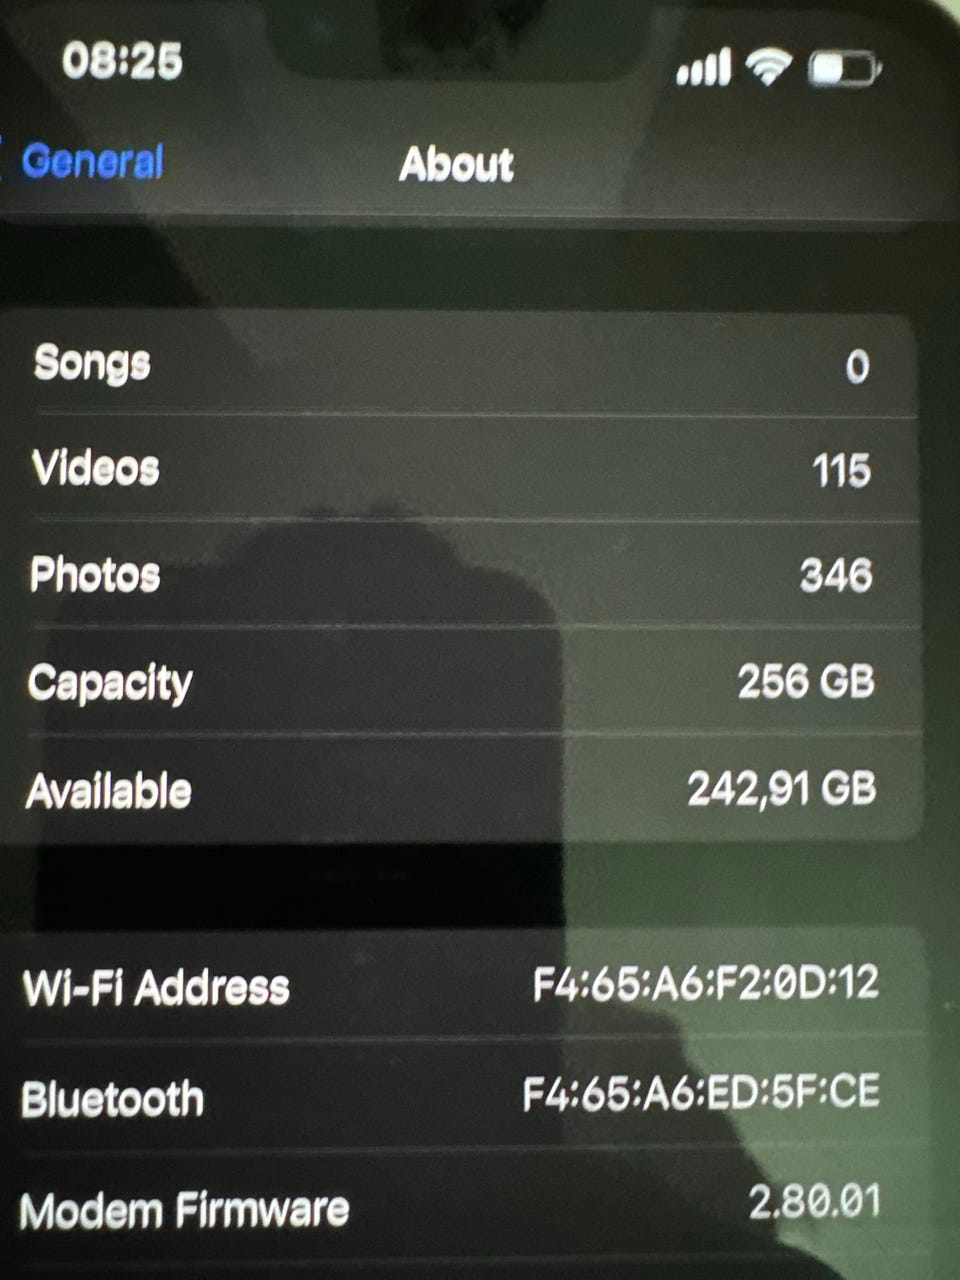This screenshot has height=1280, width=960.
Task: Select the Videos row label
Action: pos(96,468)
